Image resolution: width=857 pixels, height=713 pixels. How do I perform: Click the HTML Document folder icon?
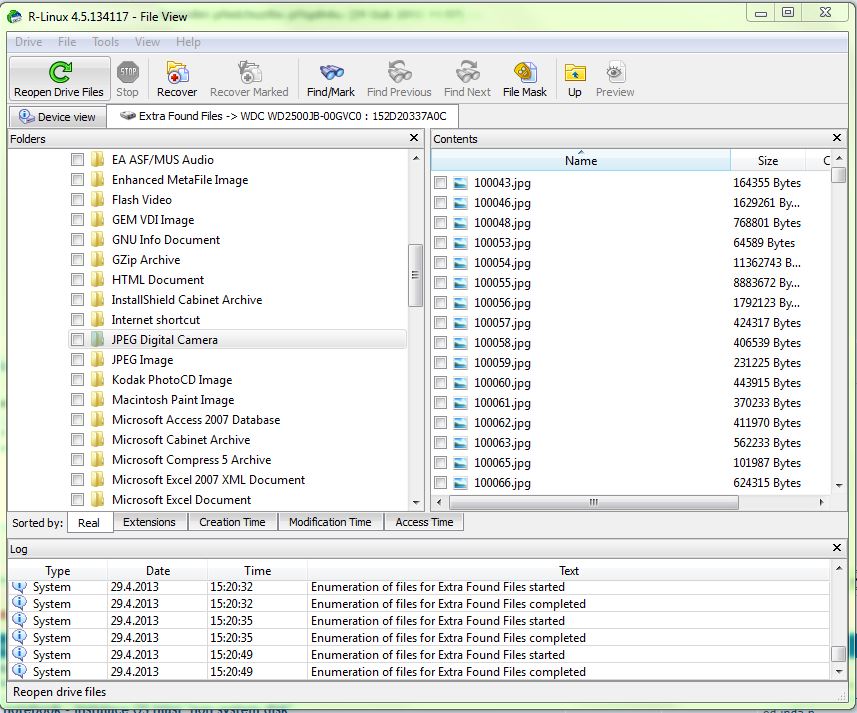coord(97,280)
